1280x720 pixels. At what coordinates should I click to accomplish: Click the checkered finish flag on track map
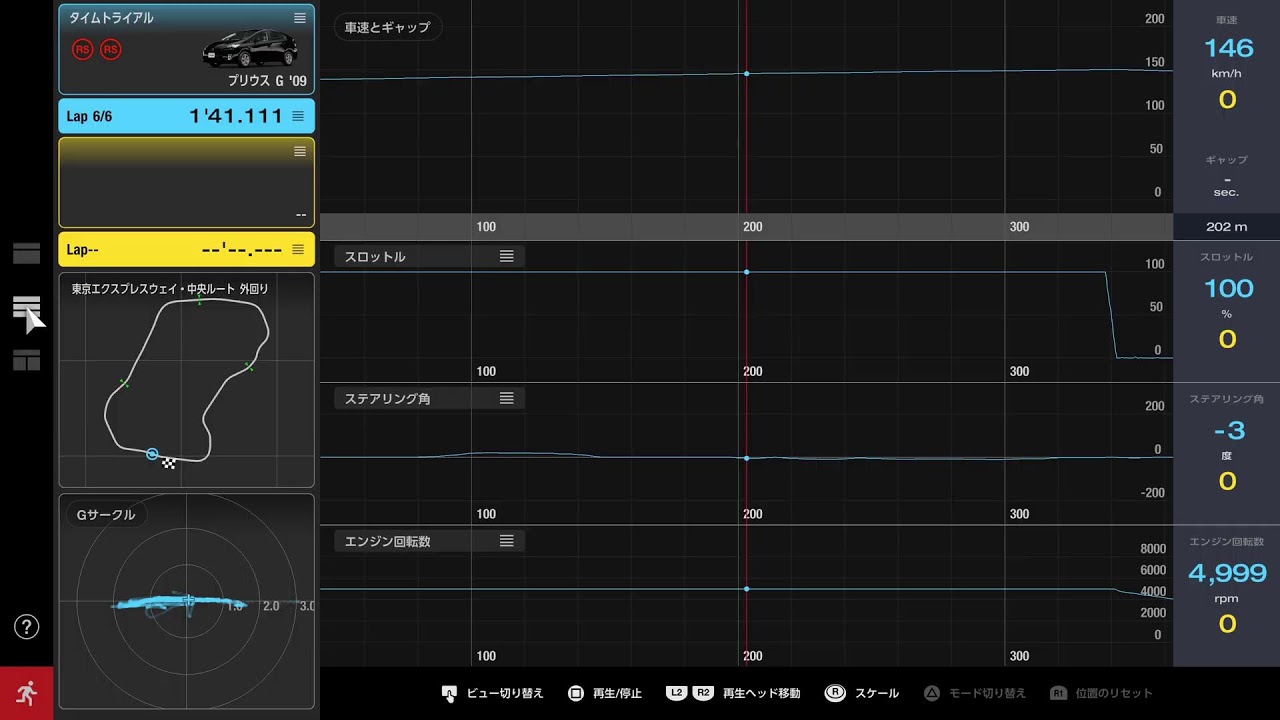[169, 462]
